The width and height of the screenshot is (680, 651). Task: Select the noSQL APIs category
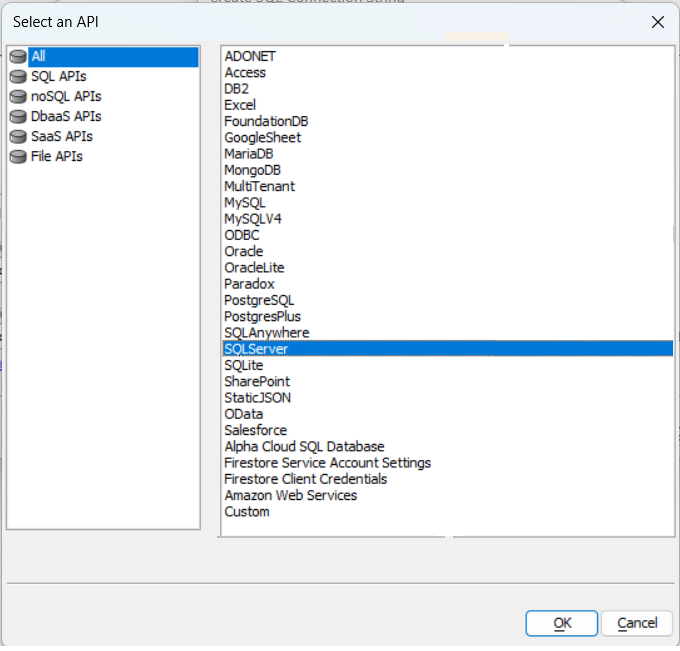pos(66,97)
